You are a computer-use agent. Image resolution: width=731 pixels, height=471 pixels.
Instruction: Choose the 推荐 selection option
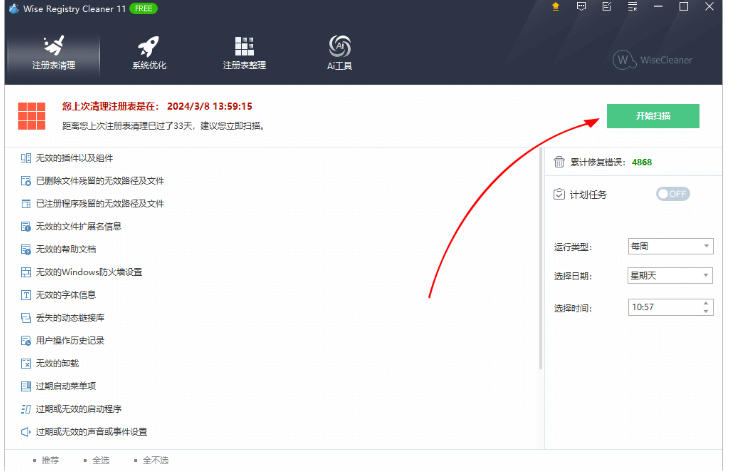[x=50, y=460]
